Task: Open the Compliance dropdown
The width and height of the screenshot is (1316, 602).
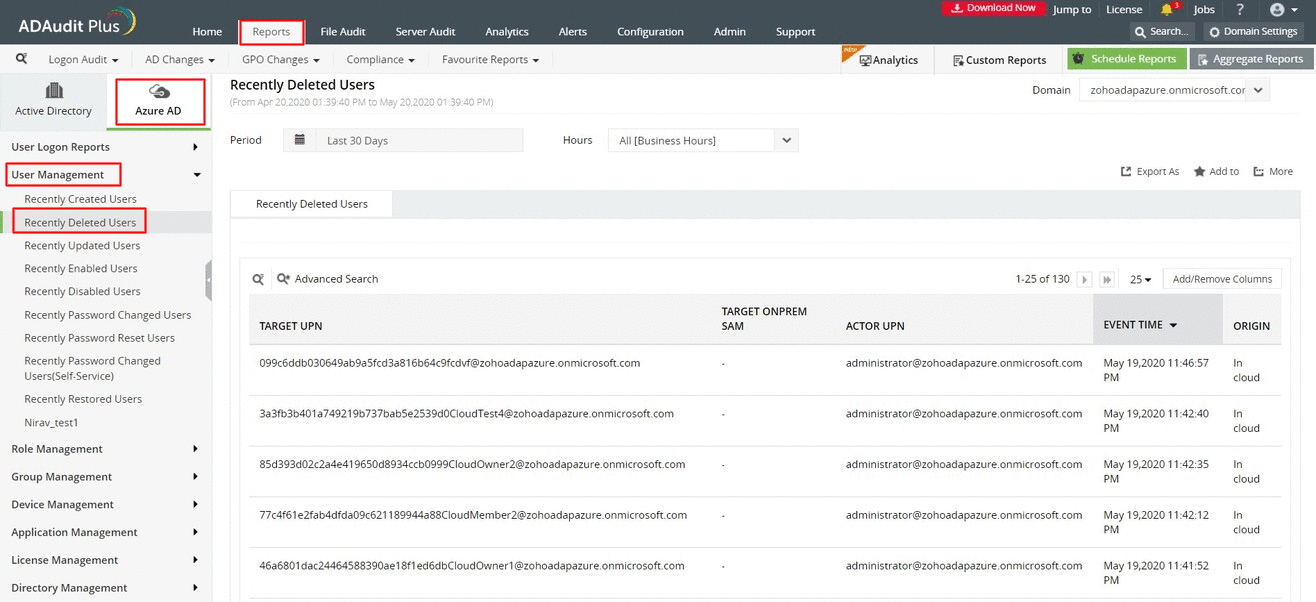Action: click(381, 60)
